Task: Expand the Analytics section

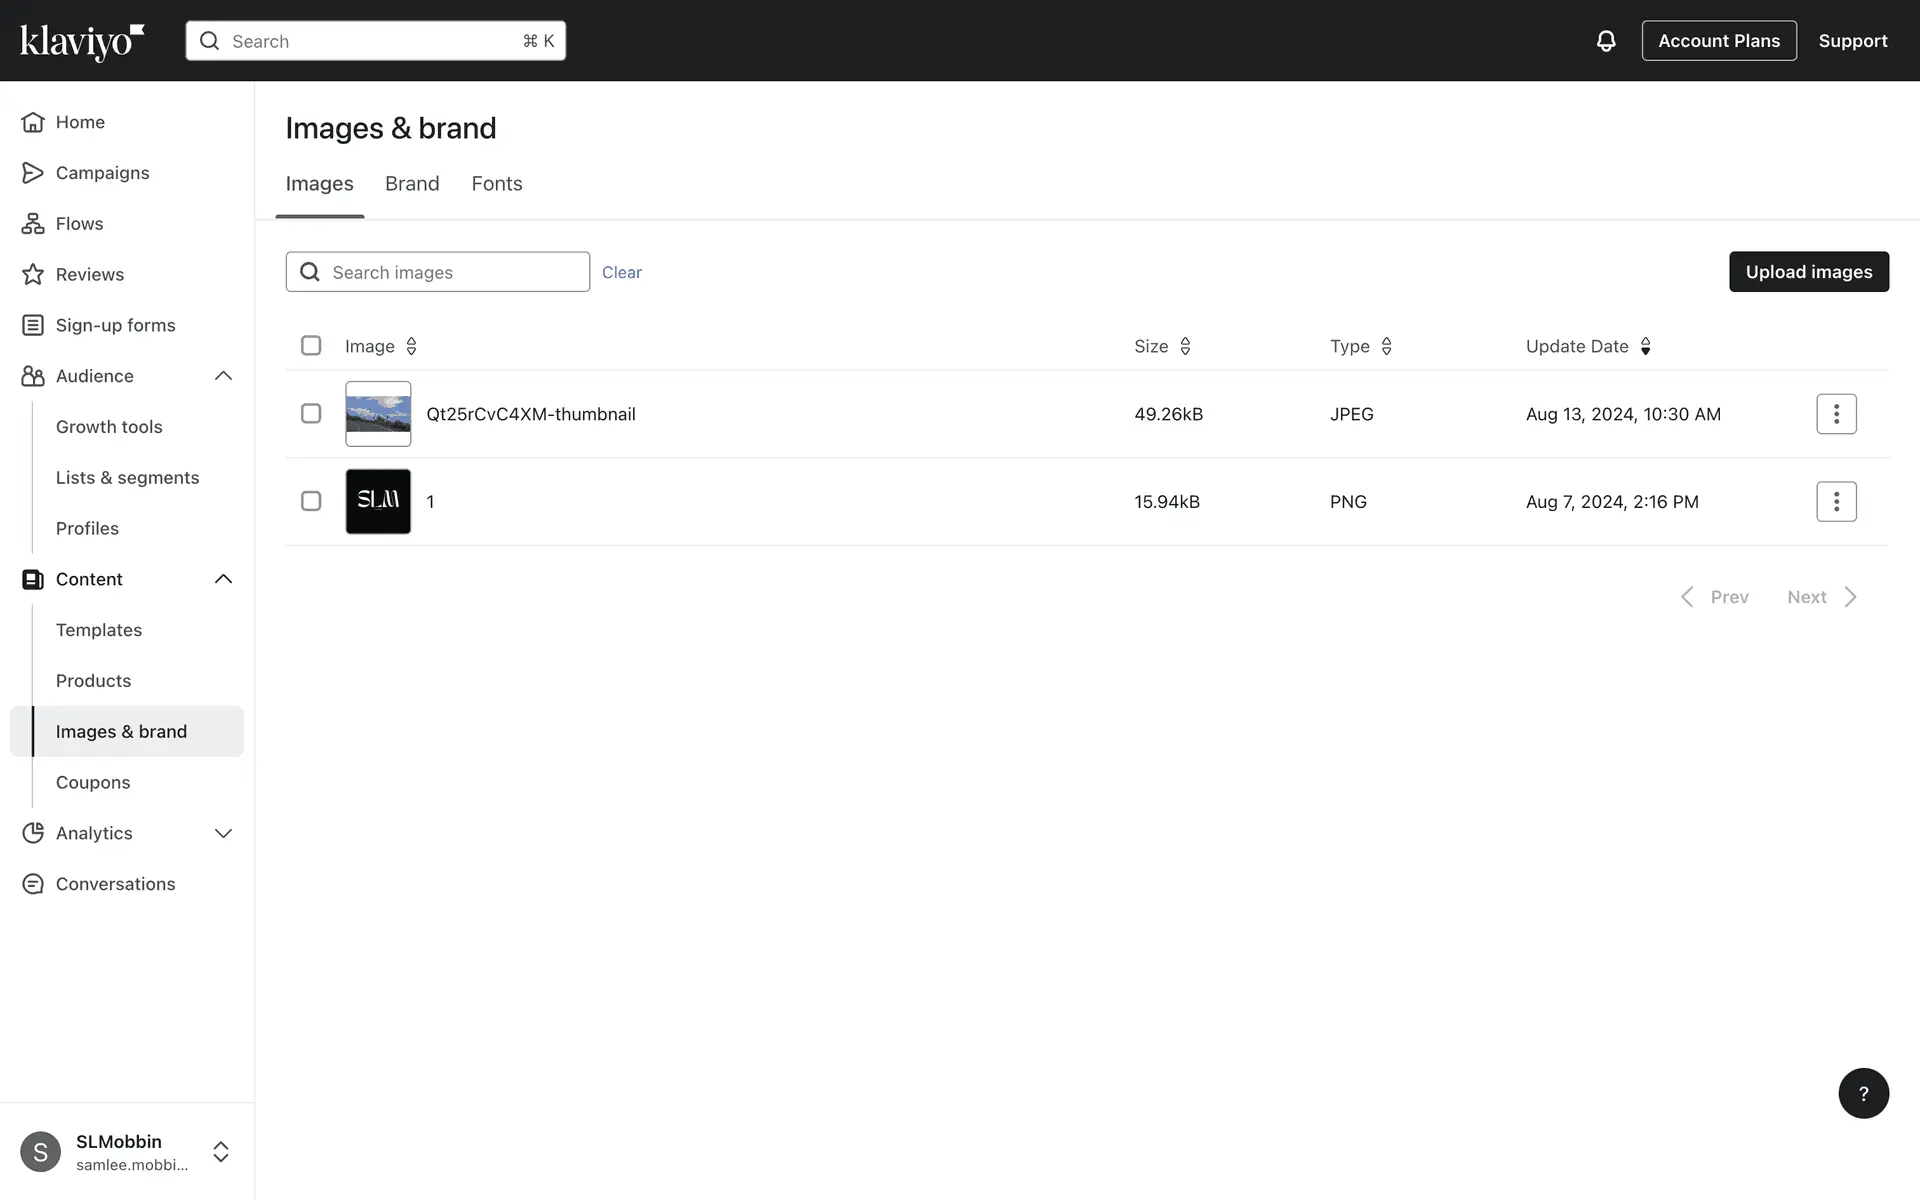Action: click(x=223, y=833)
